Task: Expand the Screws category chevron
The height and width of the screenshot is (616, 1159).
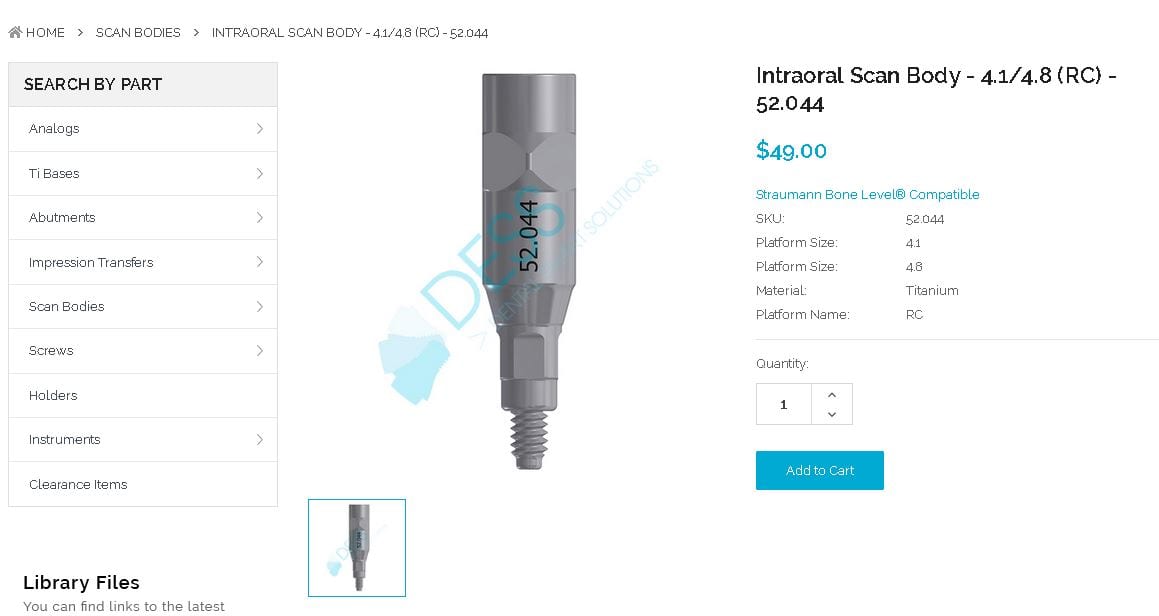Action: click(259, 351)
